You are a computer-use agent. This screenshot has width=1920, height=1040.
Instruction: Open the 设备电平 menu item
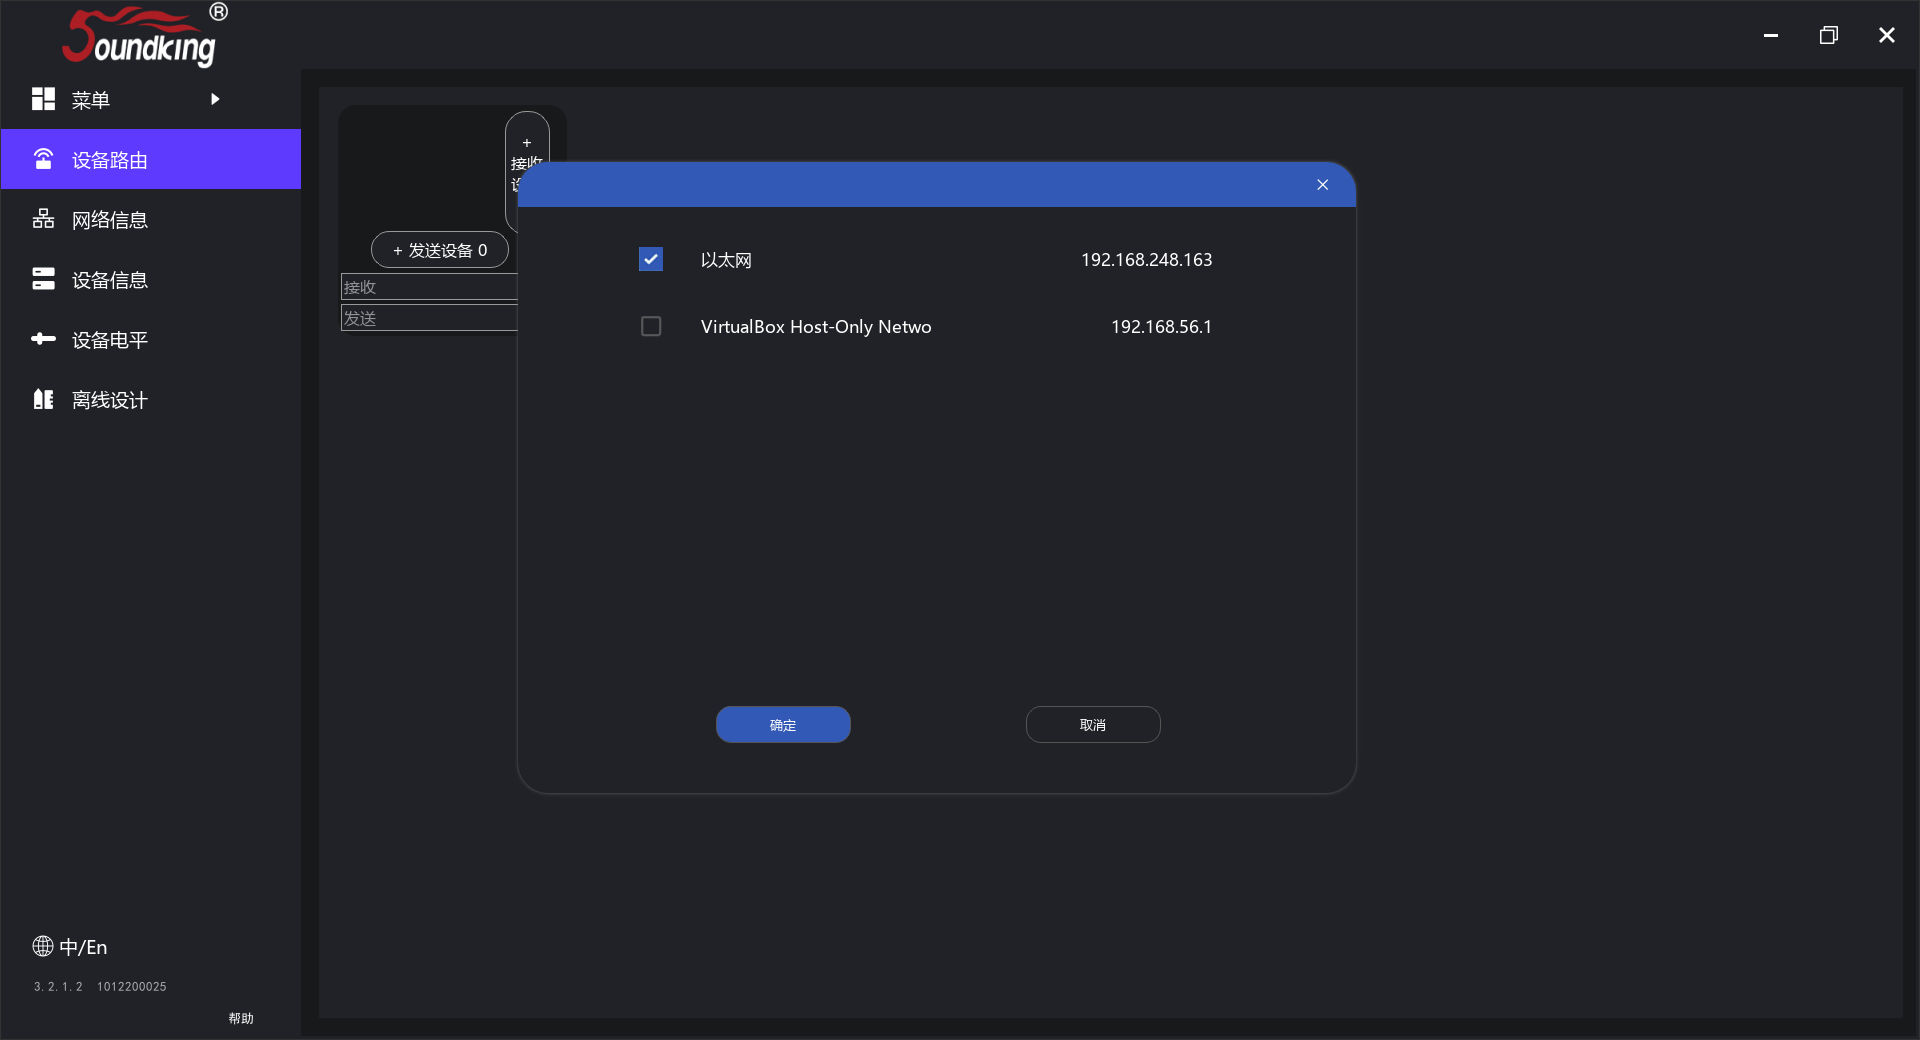click(110, 340)
